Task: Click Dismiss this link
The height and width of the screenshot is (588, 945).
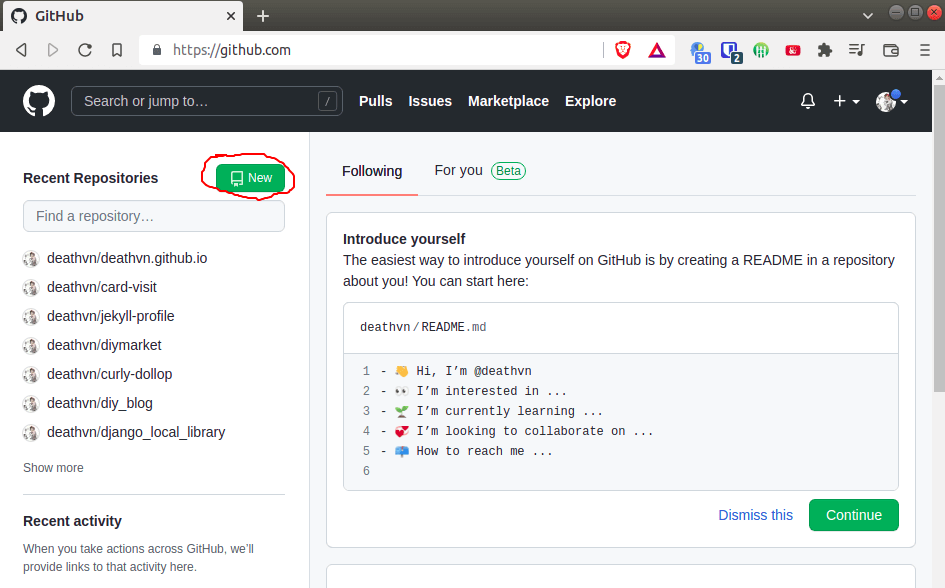Action: (x=755, y=515)
